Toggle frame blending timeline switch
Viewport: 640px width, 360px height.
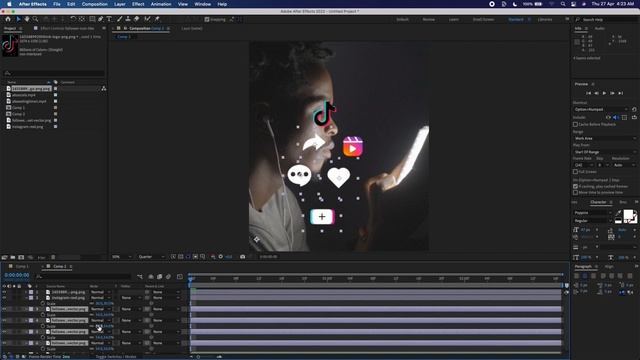(160, 277)
